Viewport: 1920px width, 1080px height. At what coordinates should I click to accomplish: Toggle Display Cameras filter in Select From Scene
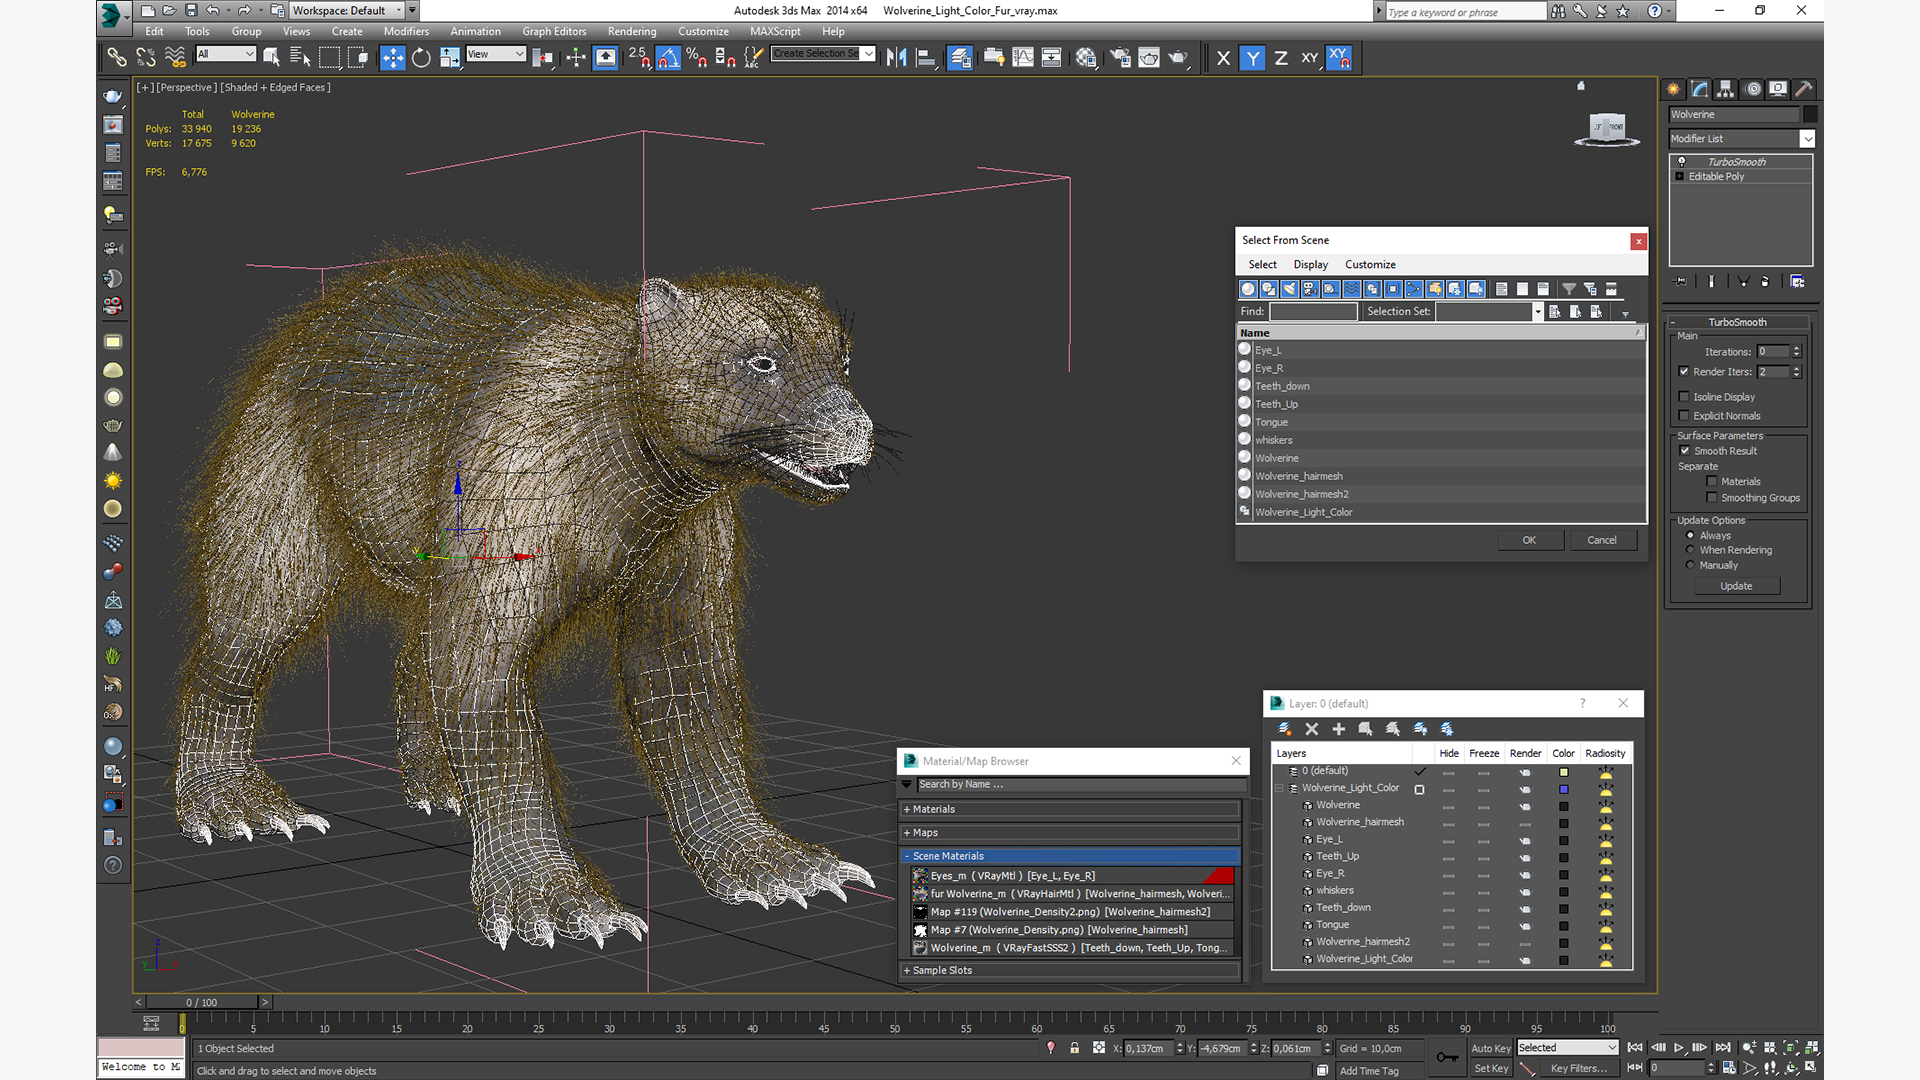pyautogui.click(x=1310, y=289)
